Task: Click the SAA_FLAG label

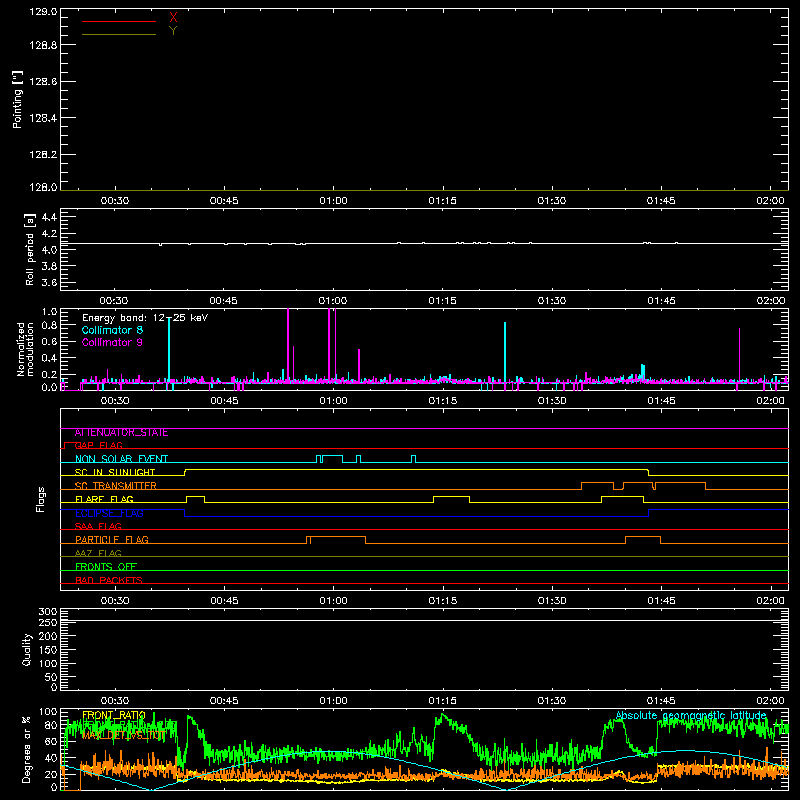Action: [x=98, y=527]
